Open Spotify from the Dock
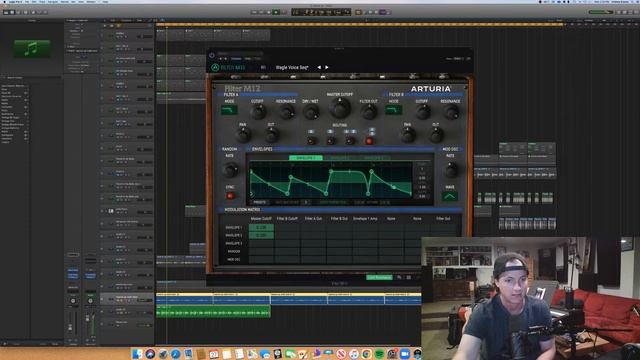 (x=379, y=353)
